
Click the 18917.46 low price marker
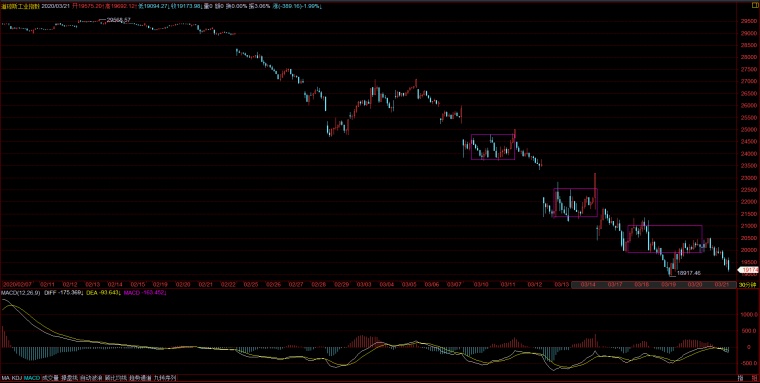click(x=688, y=273)
